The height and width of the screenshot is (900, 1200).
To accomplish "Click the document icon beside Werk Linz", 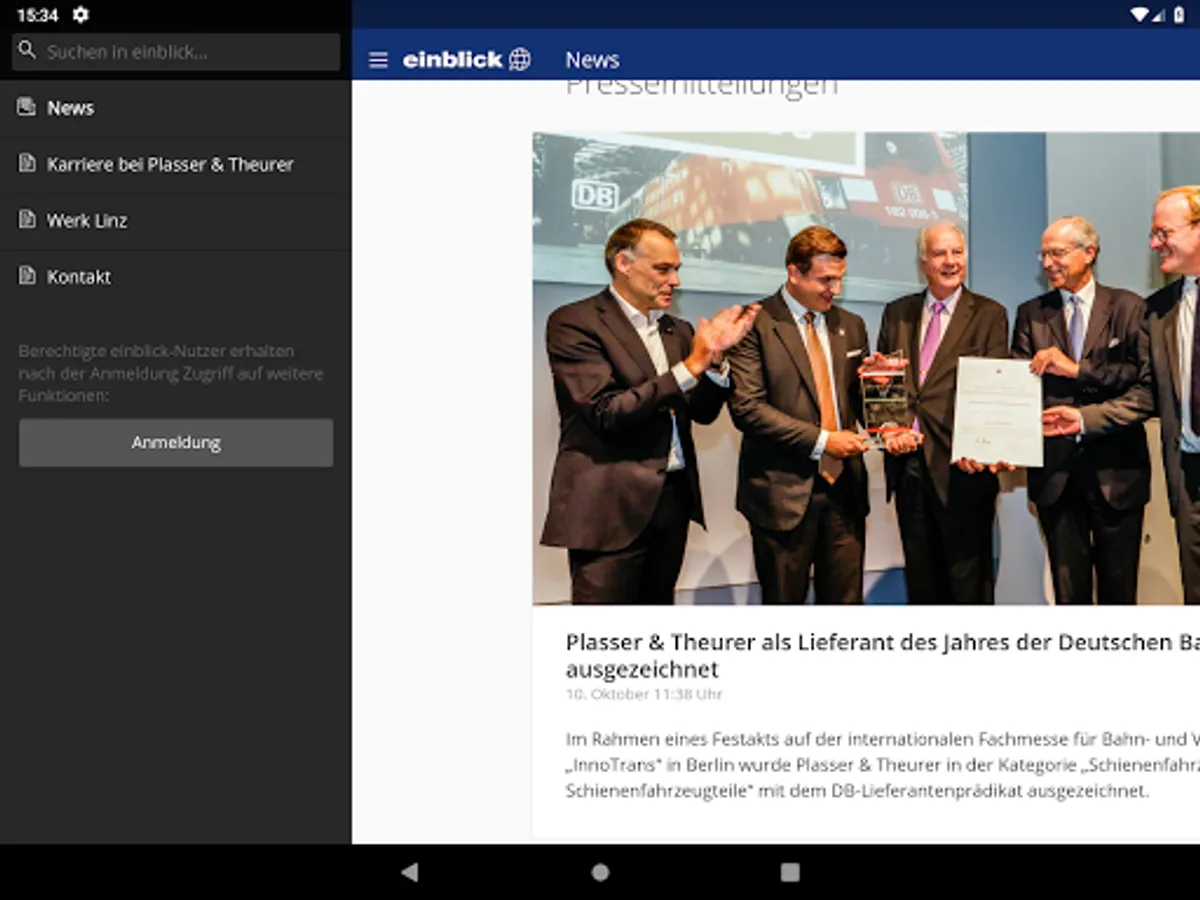I will (27, 219).
